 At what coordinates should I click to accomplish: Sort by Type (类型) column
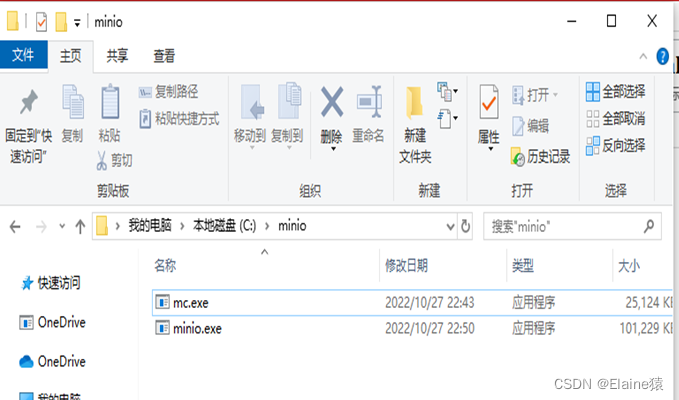pyautogui.click(x=523, y=265)
